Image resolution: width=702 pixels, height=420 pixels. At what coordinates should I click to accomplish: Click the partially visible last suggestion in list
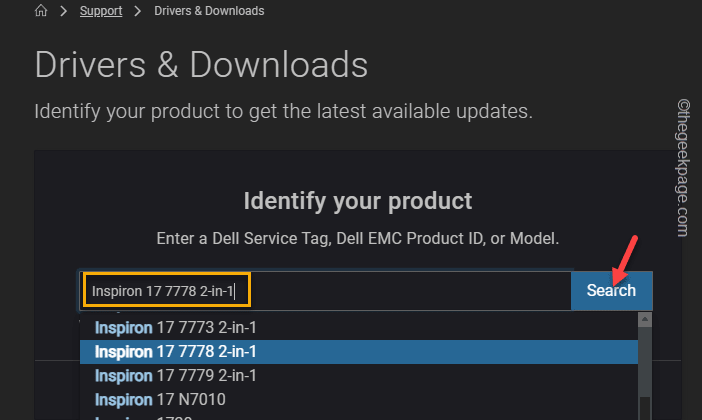359,416
